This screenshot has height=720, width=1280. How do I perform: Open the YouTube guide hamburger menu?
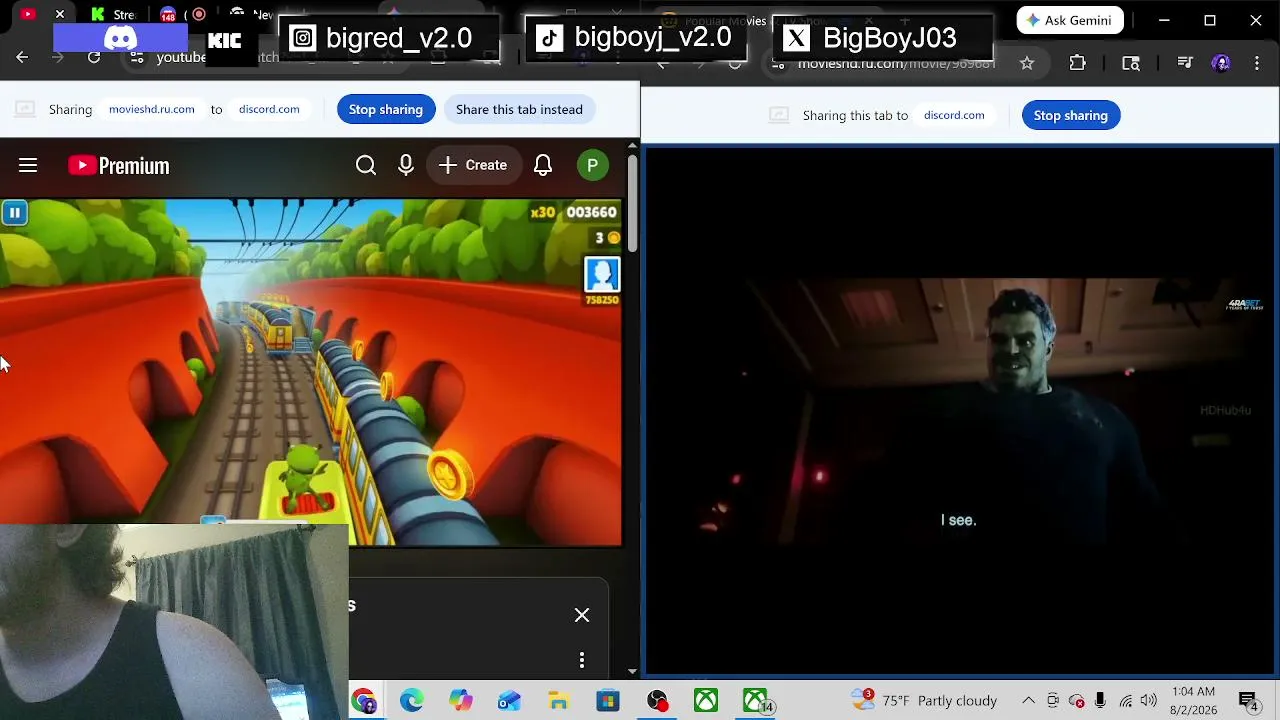coord(28,165)
